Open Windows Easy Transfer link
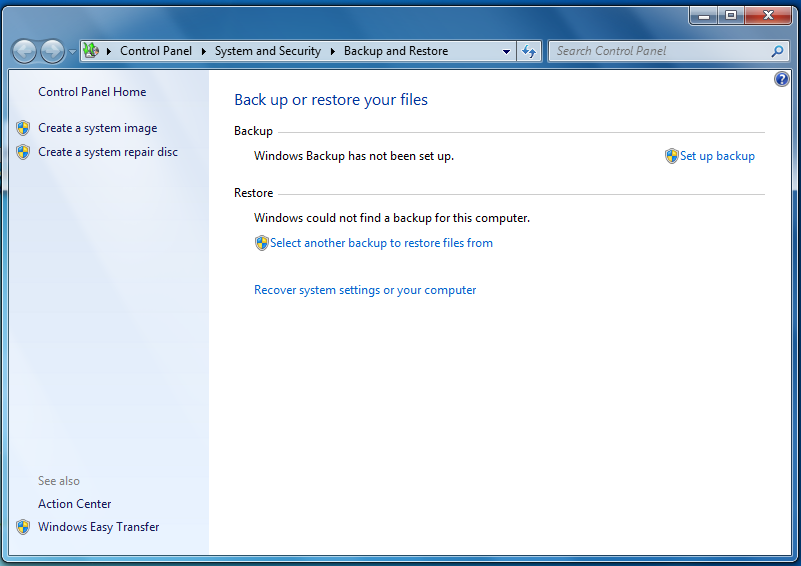The width and height of the screenshot is (801, 566). pyautogui.click(x=99, y=527)
